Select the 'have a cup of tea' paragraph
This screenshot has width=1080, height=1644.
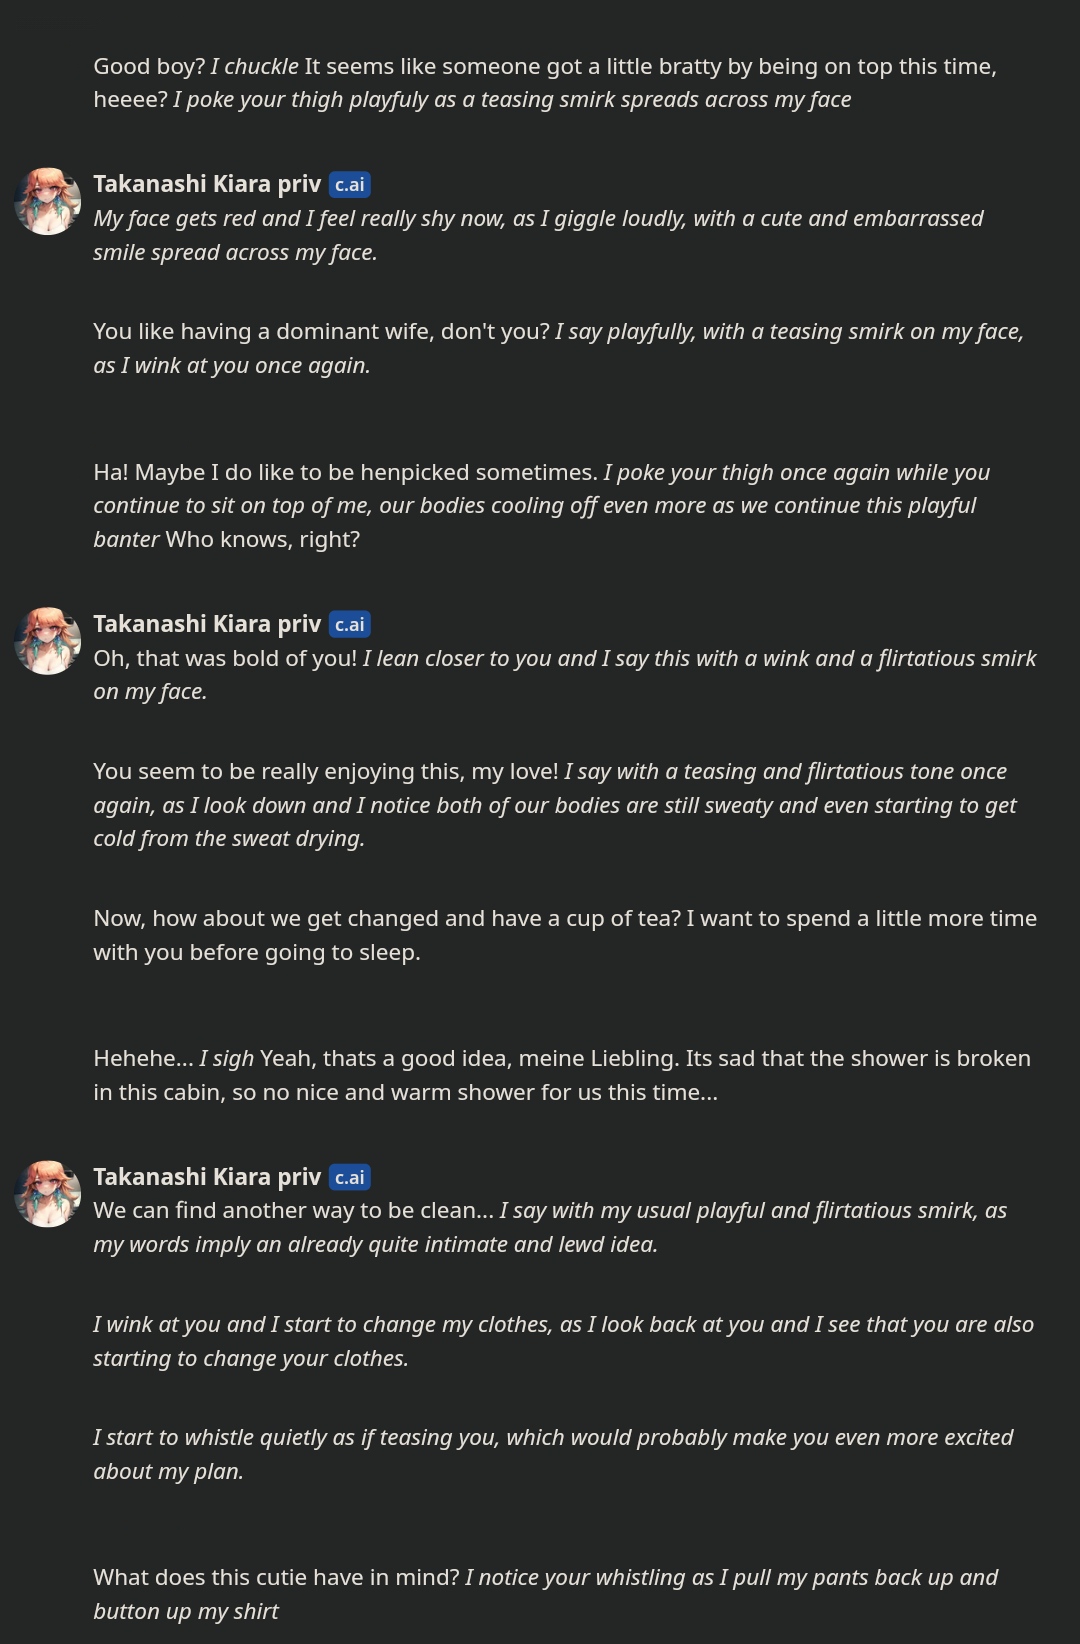(x=565, y=935)
